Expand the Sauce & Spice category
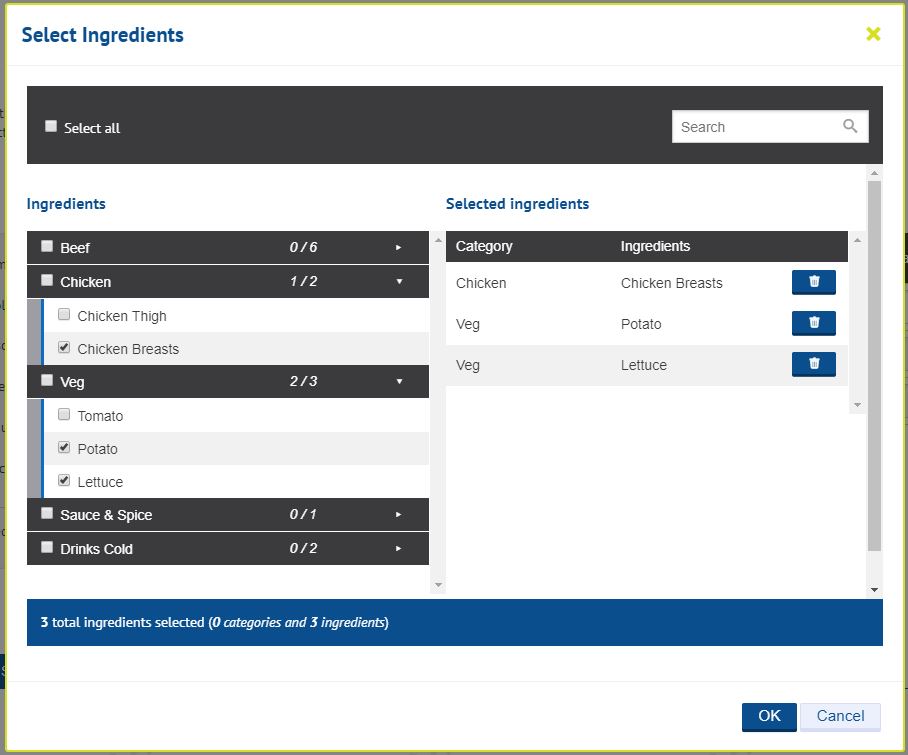The height and width of the screenshot is (755, 908). click(x=398, y=515)
